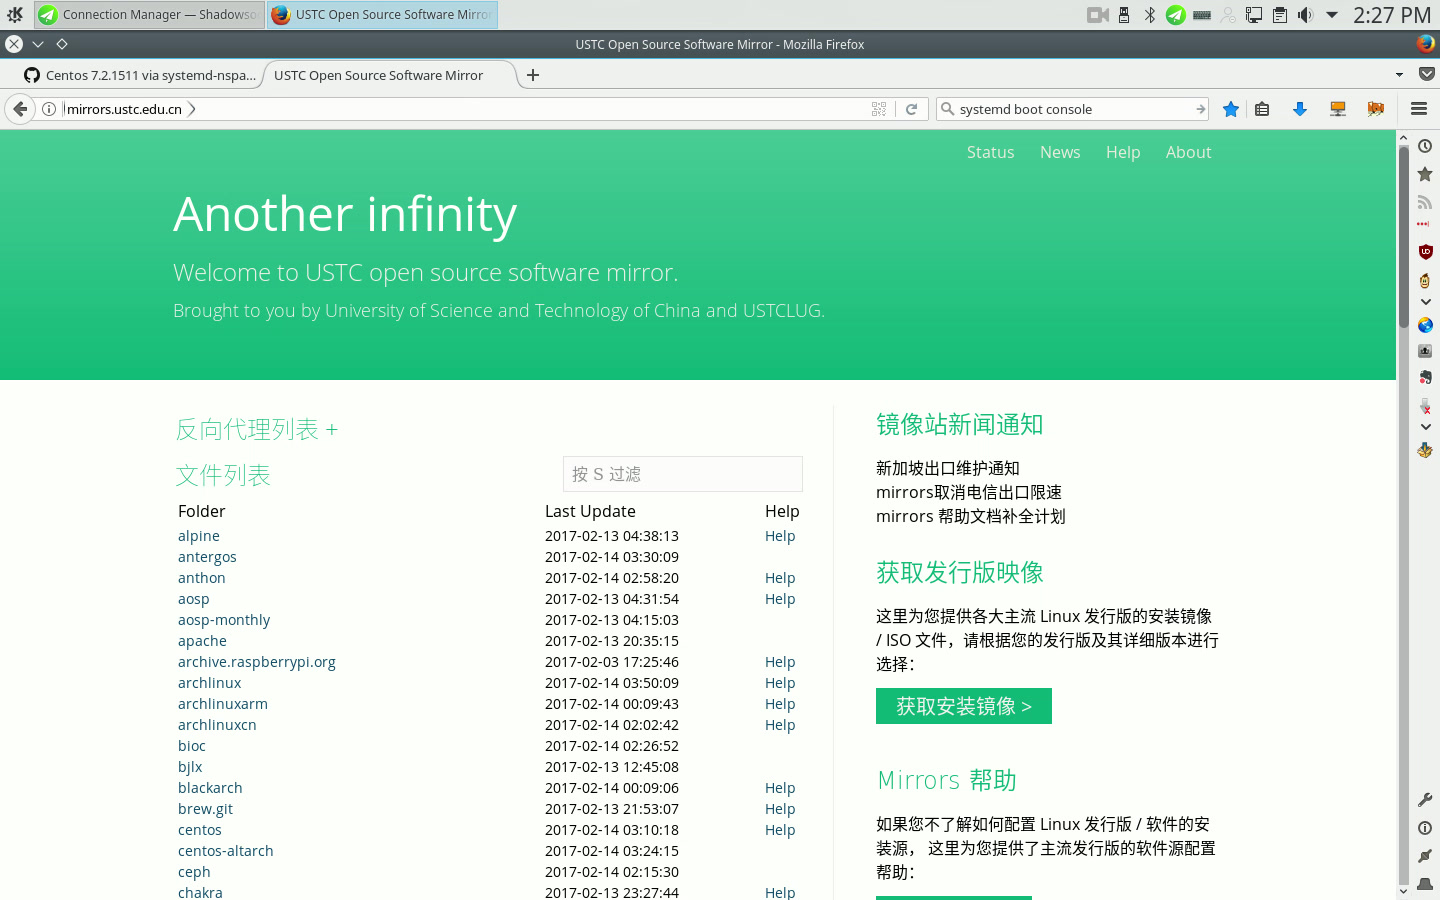Viewport: 1440px width, 900px height.
Task: Click the blue globe icon in sidebar
Action: (1425, 325)
